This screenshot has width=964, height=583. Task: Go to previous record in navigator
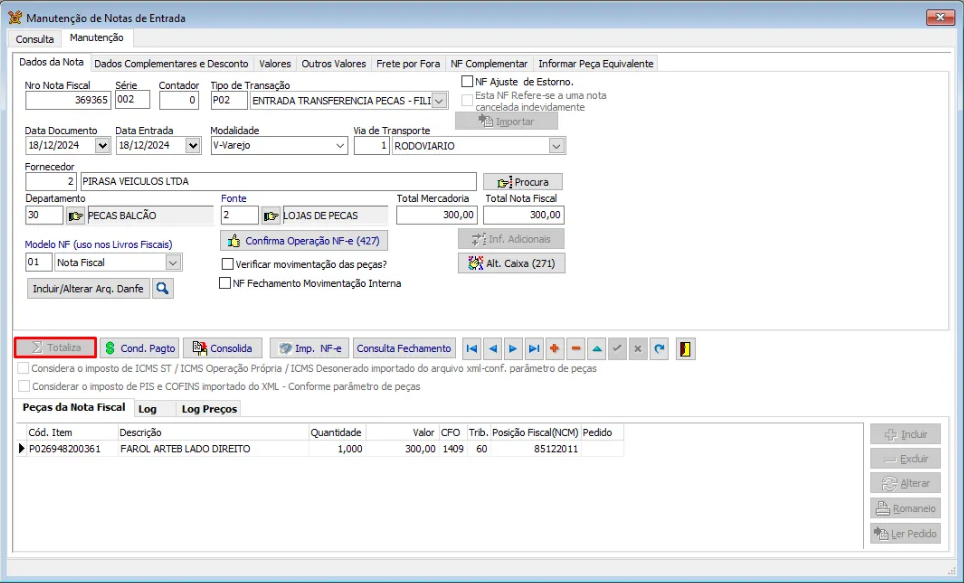click(492, 349)
